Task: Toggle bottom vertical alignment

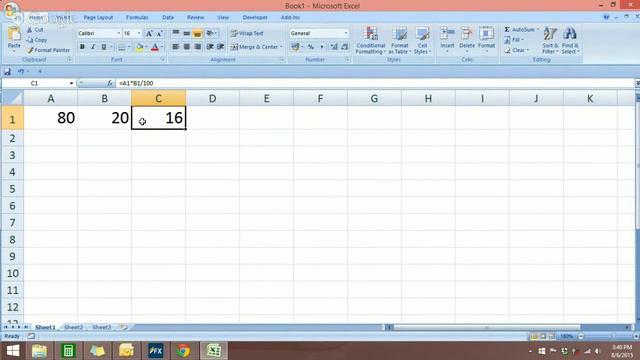Action: 198,33
